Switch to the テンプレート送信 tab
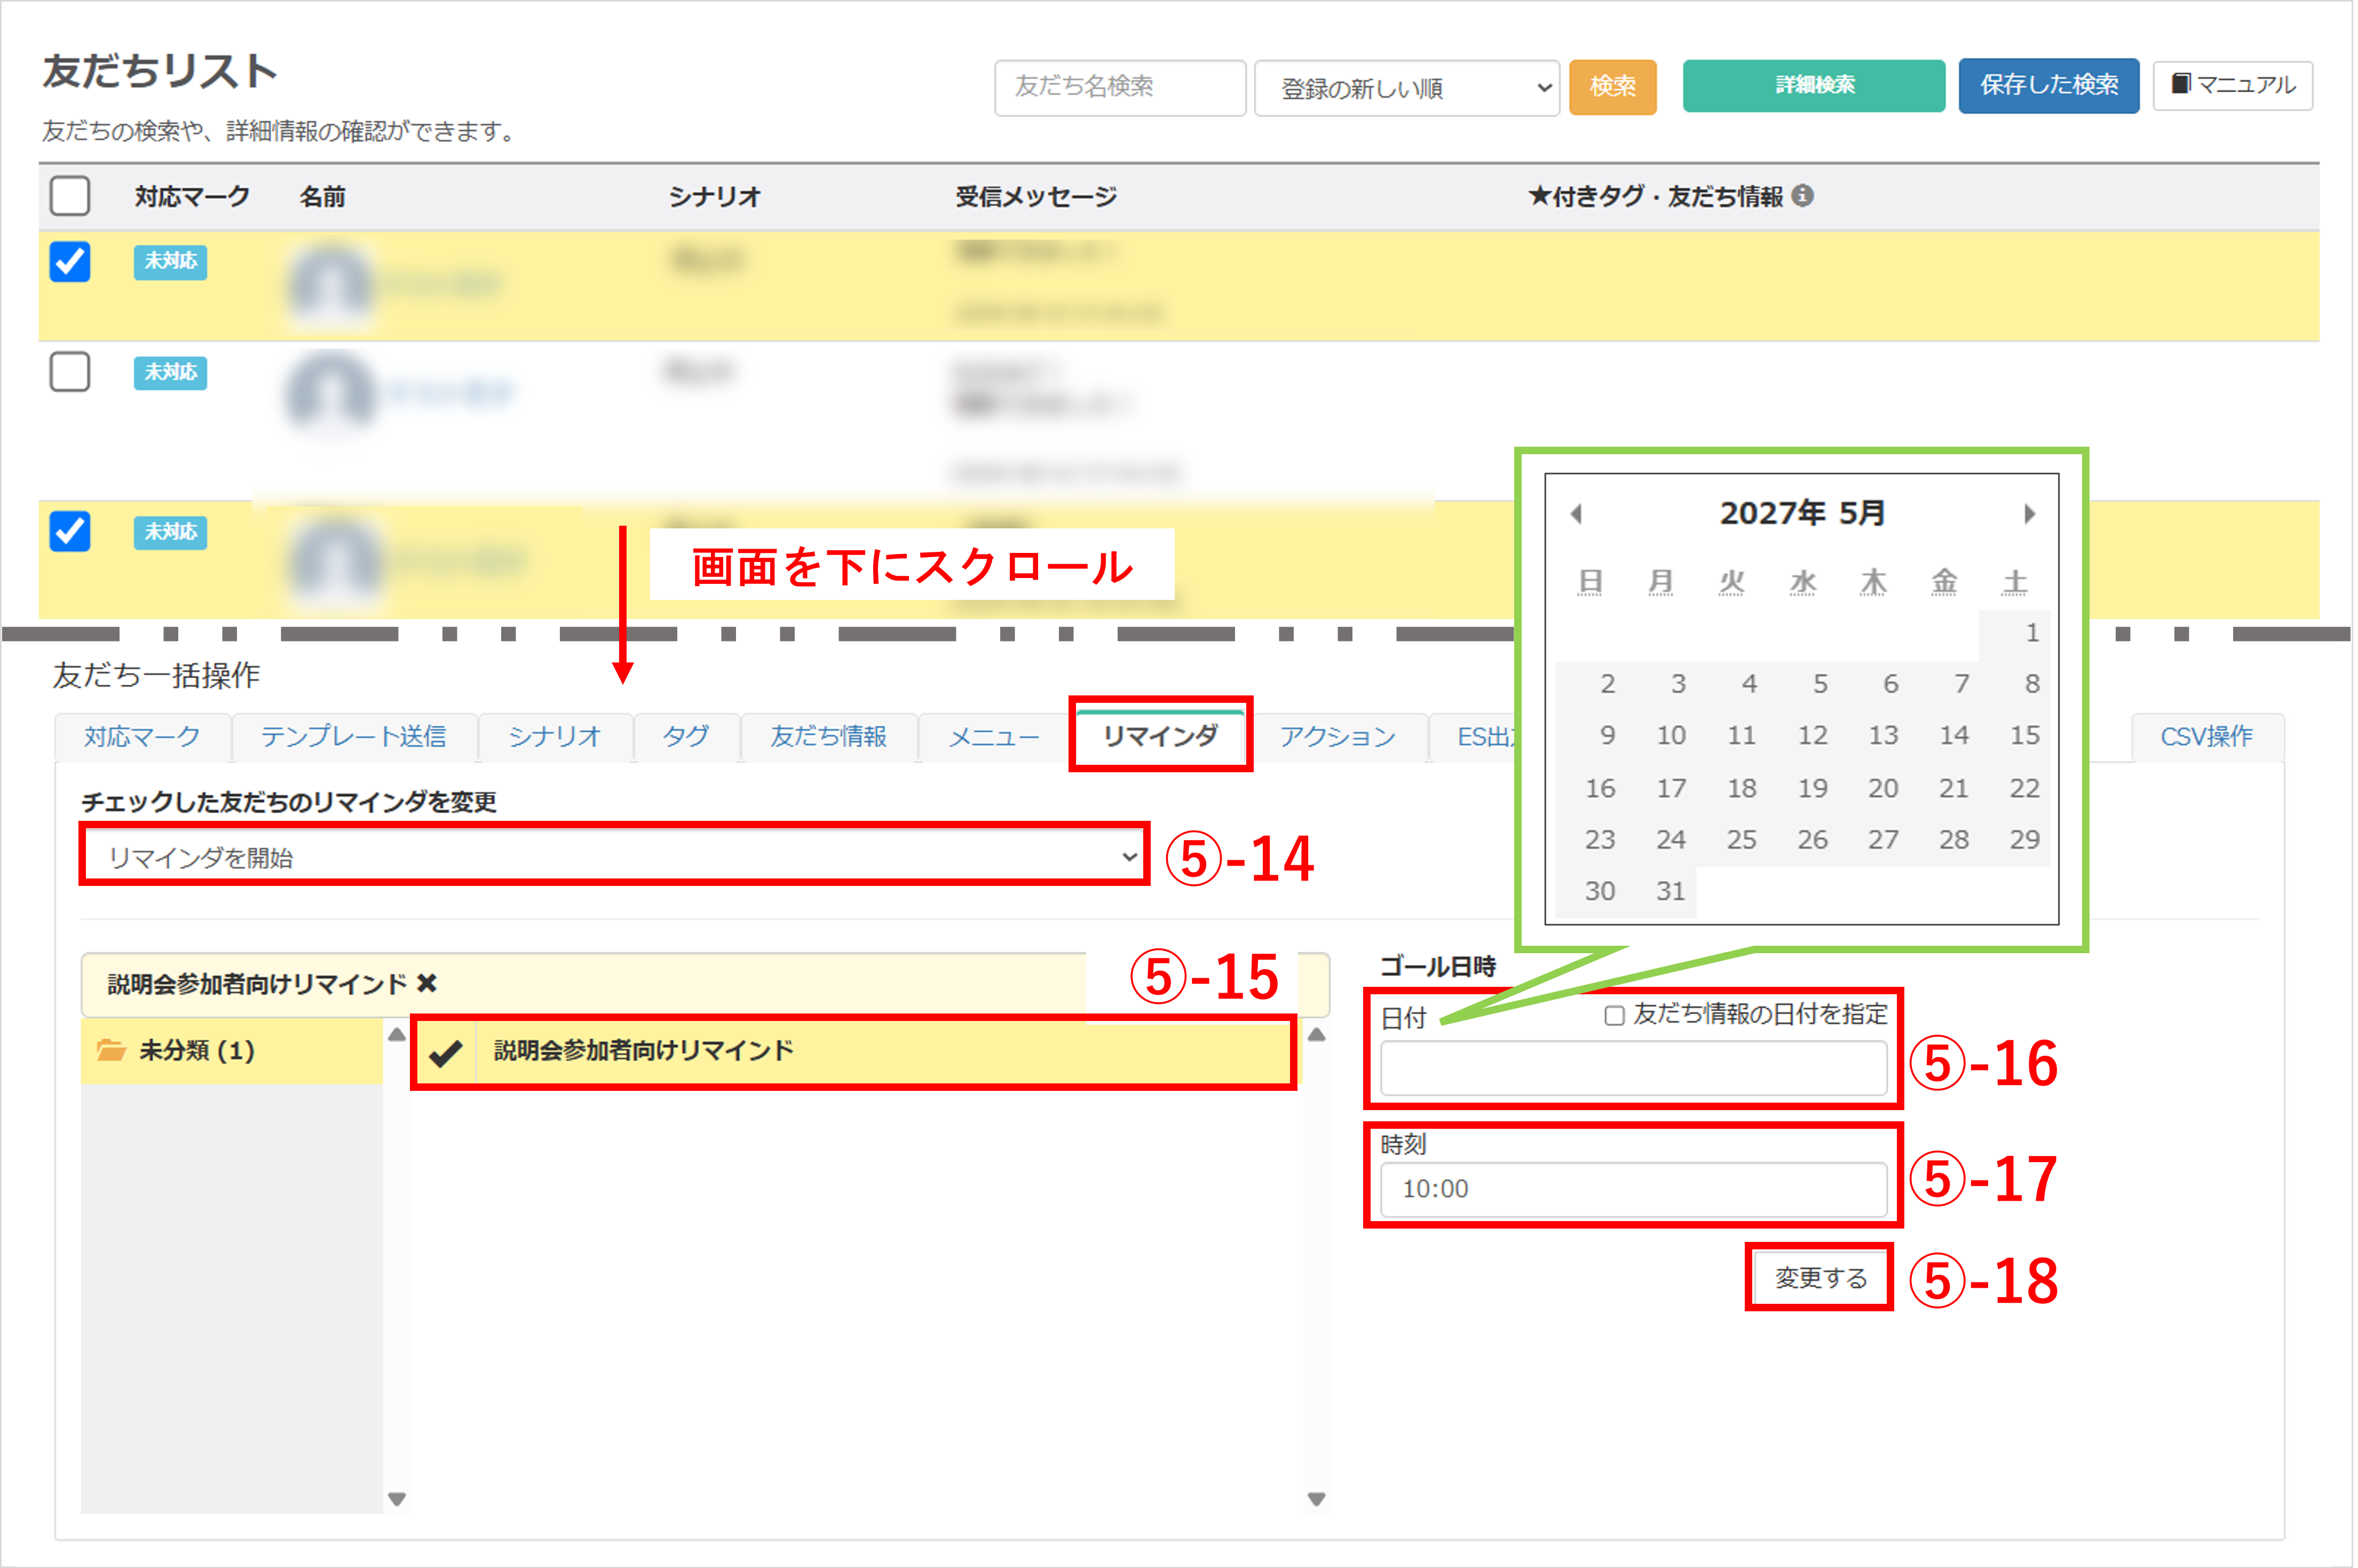The height and width of the screenshot is (1568, 2358). coord(353,737)
